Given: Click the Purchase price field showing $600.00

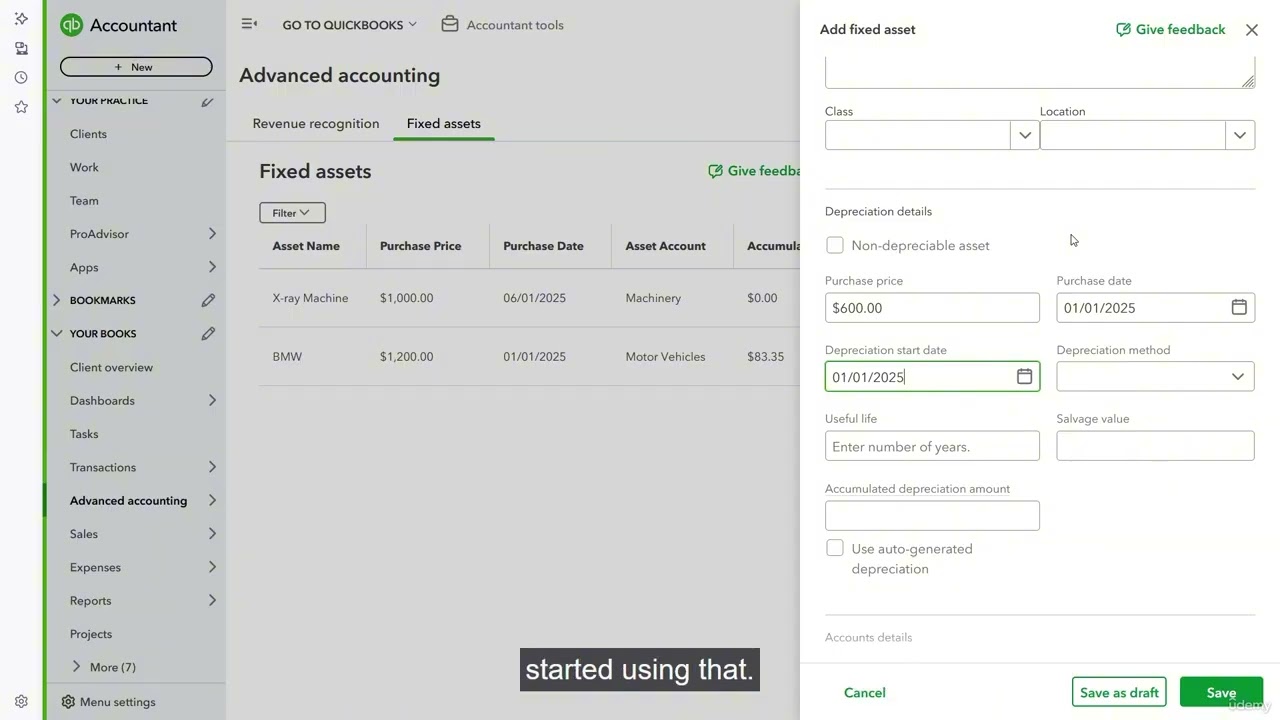Looking at the screenshot, I should [x=932, y=308].
